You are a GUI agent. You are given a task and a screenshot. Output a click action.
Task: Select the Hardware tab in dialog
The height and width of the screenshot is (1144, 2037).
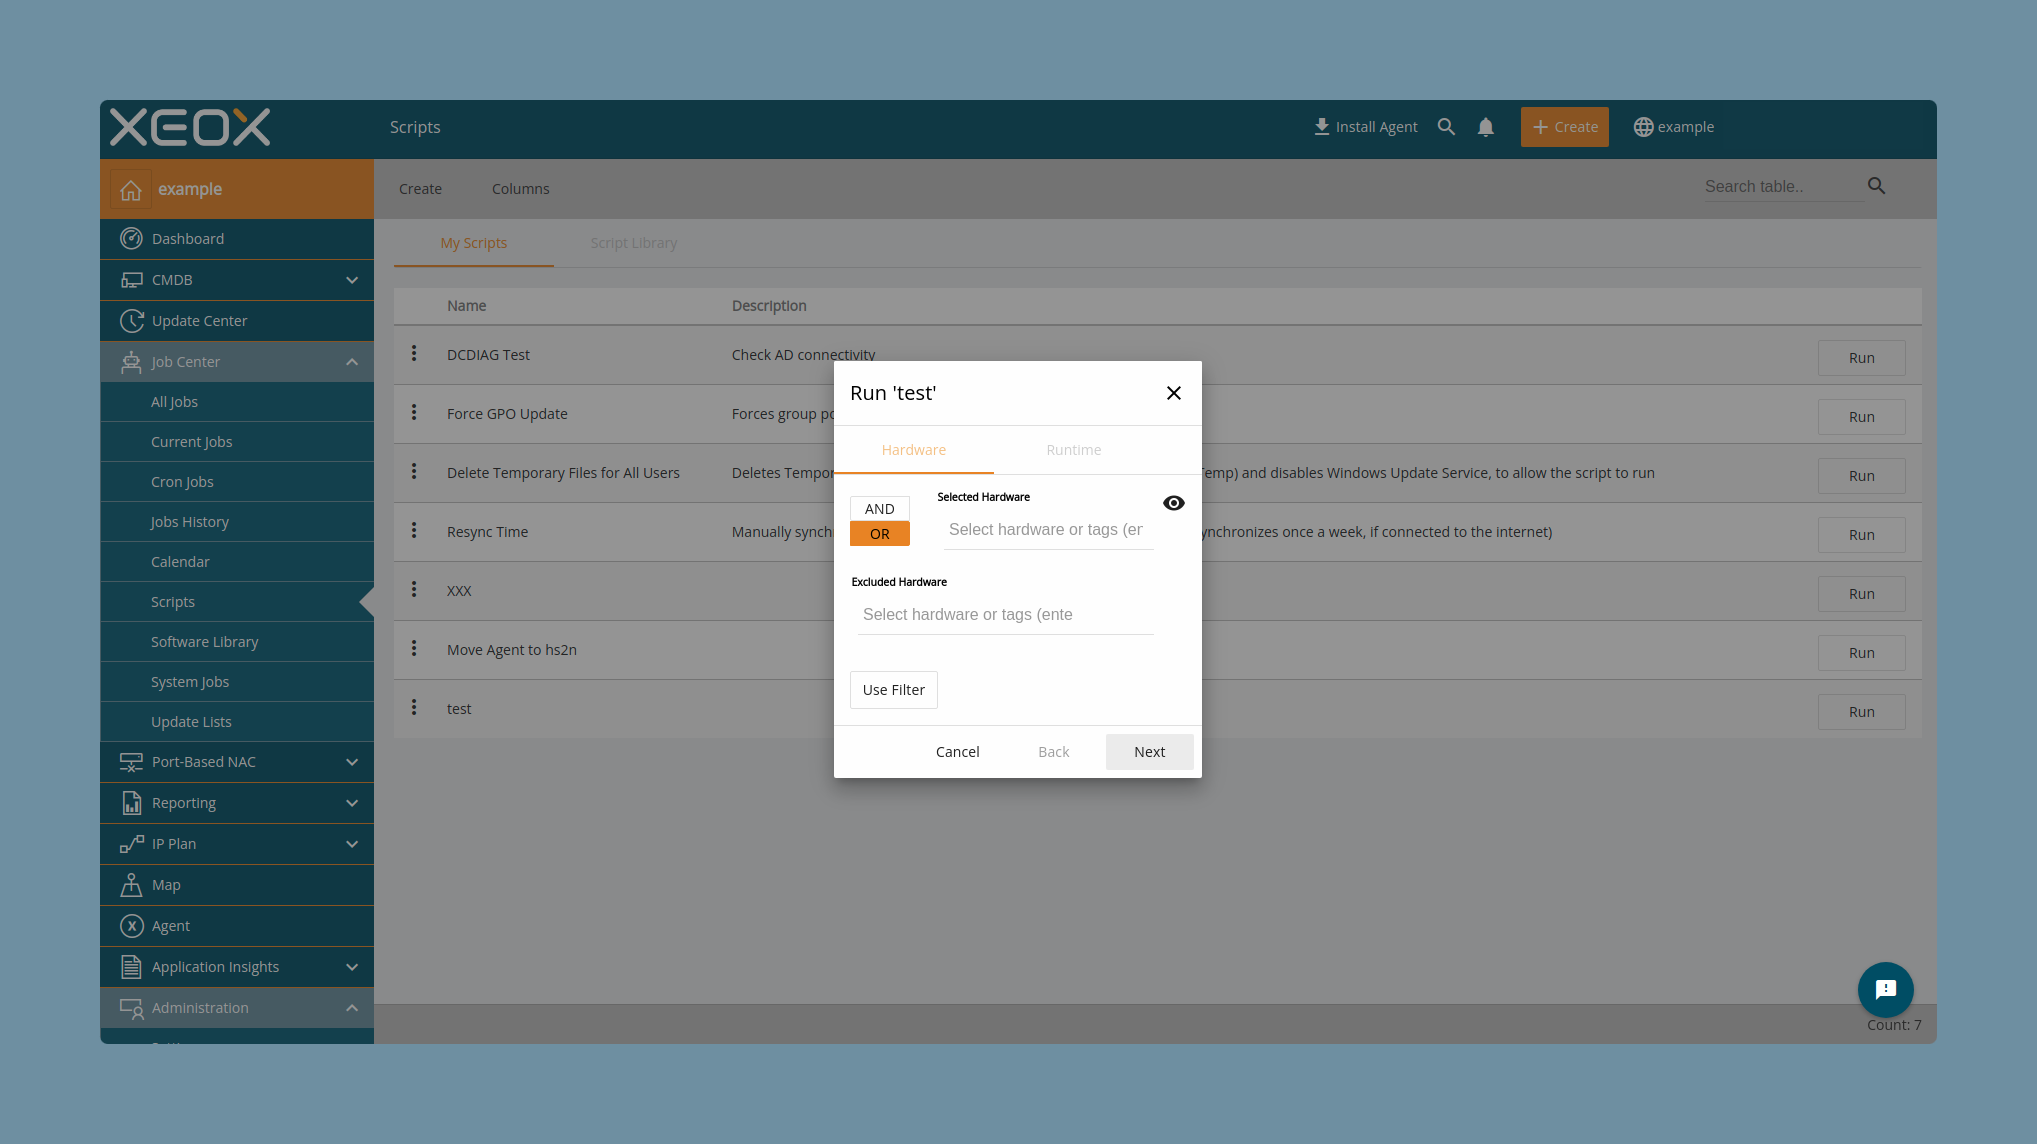pyautogui.click(x=914, y=450)
